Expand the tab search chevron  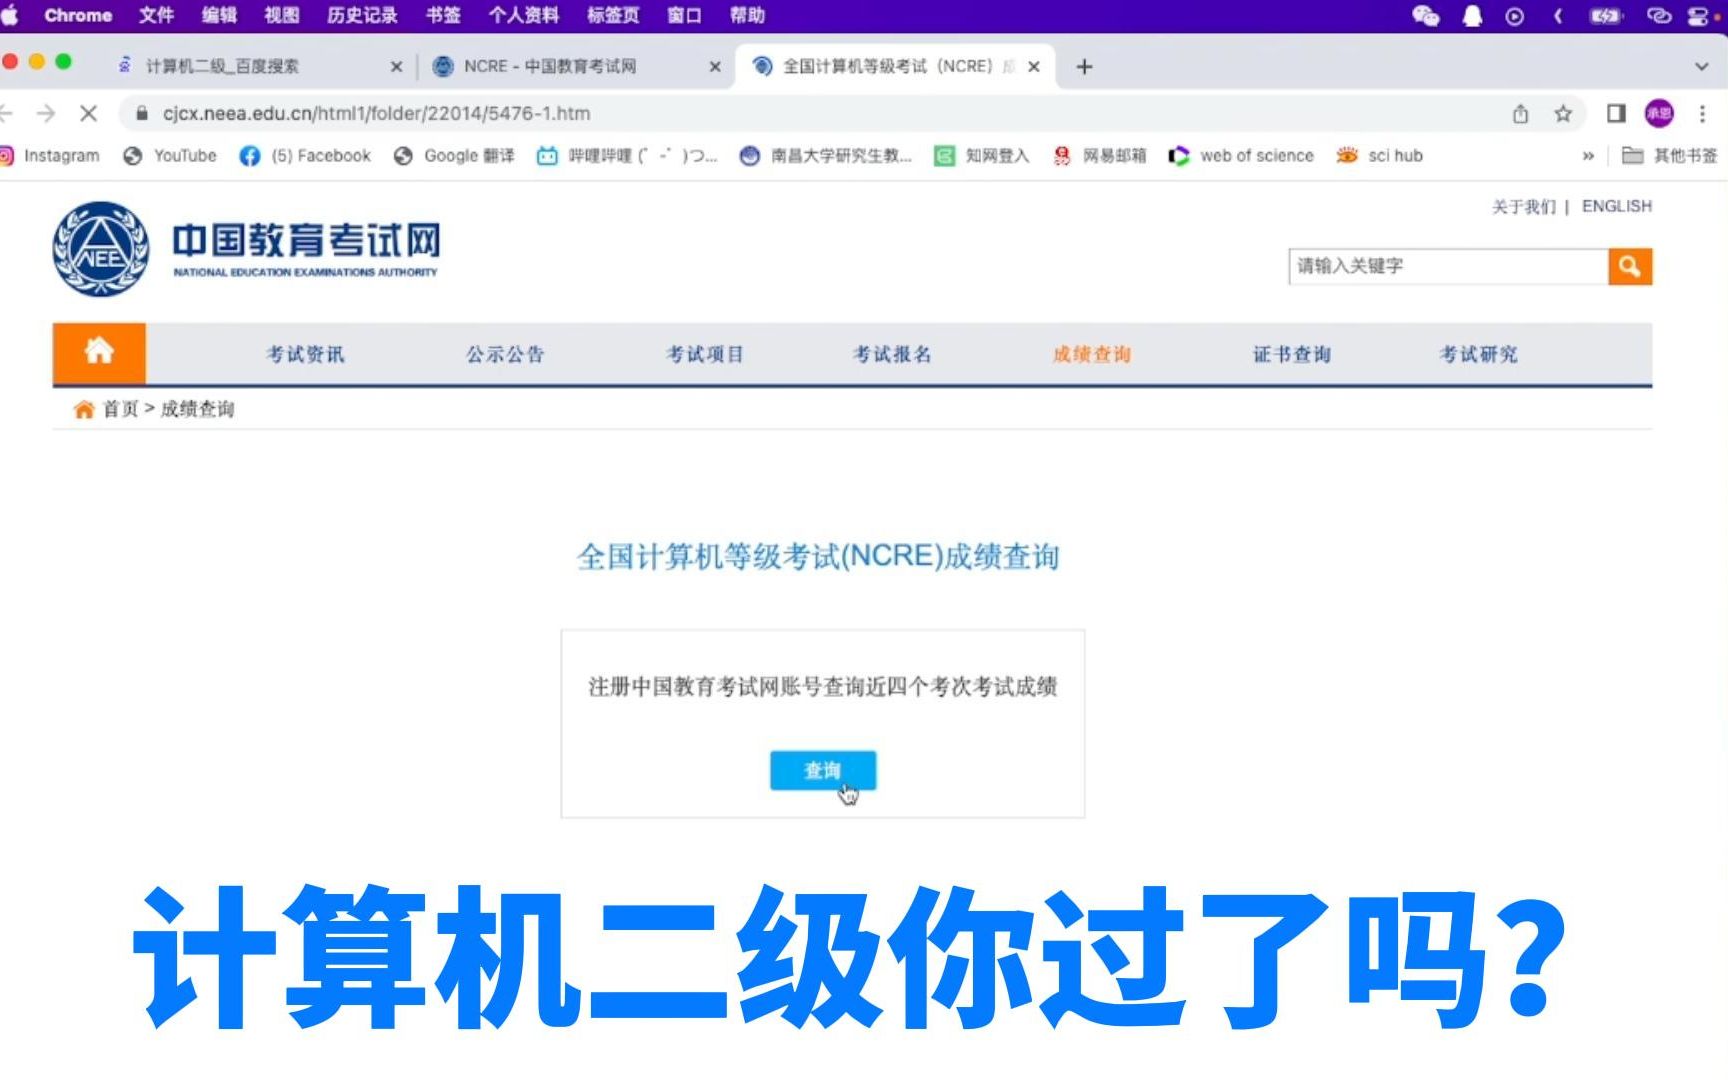coord(1700,66)
